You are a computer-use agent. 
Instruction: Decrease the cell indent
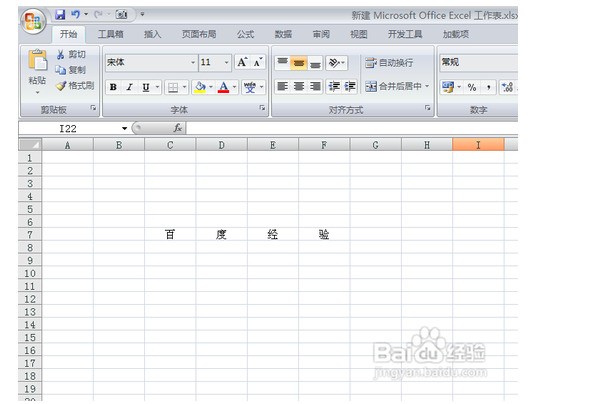click(334, 87)
